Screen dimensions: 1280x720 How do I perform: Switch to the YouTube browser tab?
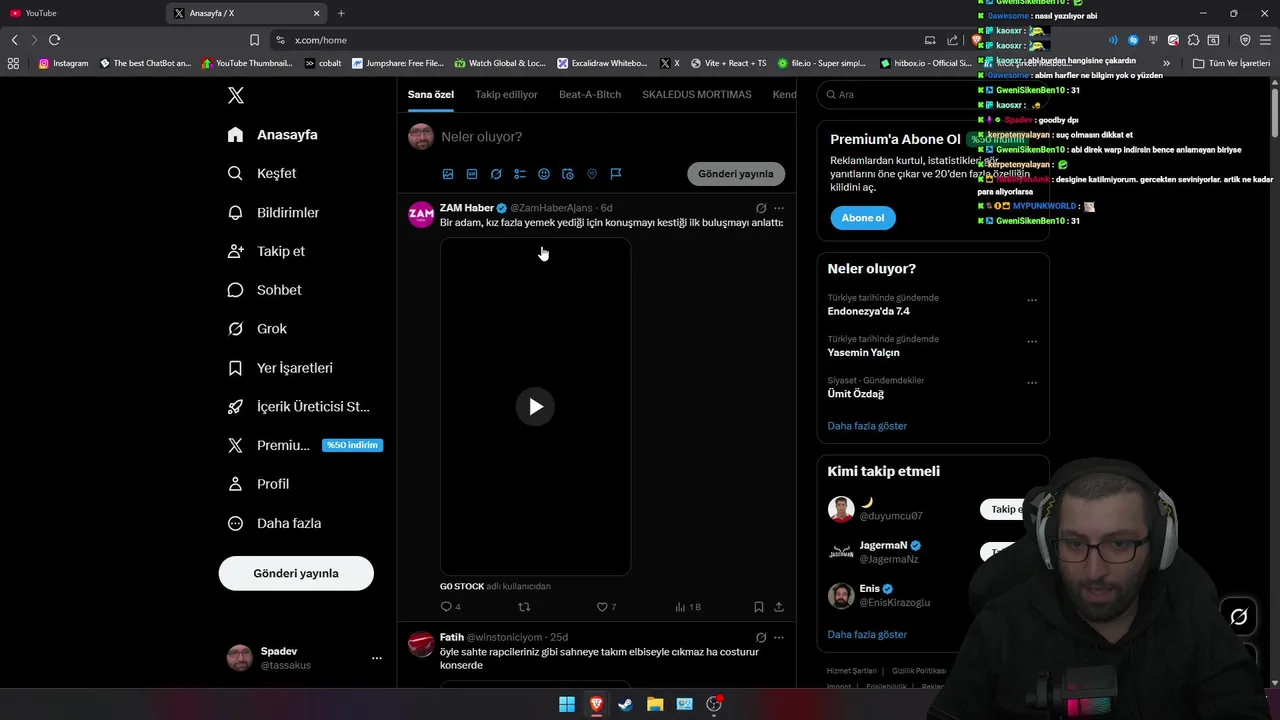coord(80,13)
